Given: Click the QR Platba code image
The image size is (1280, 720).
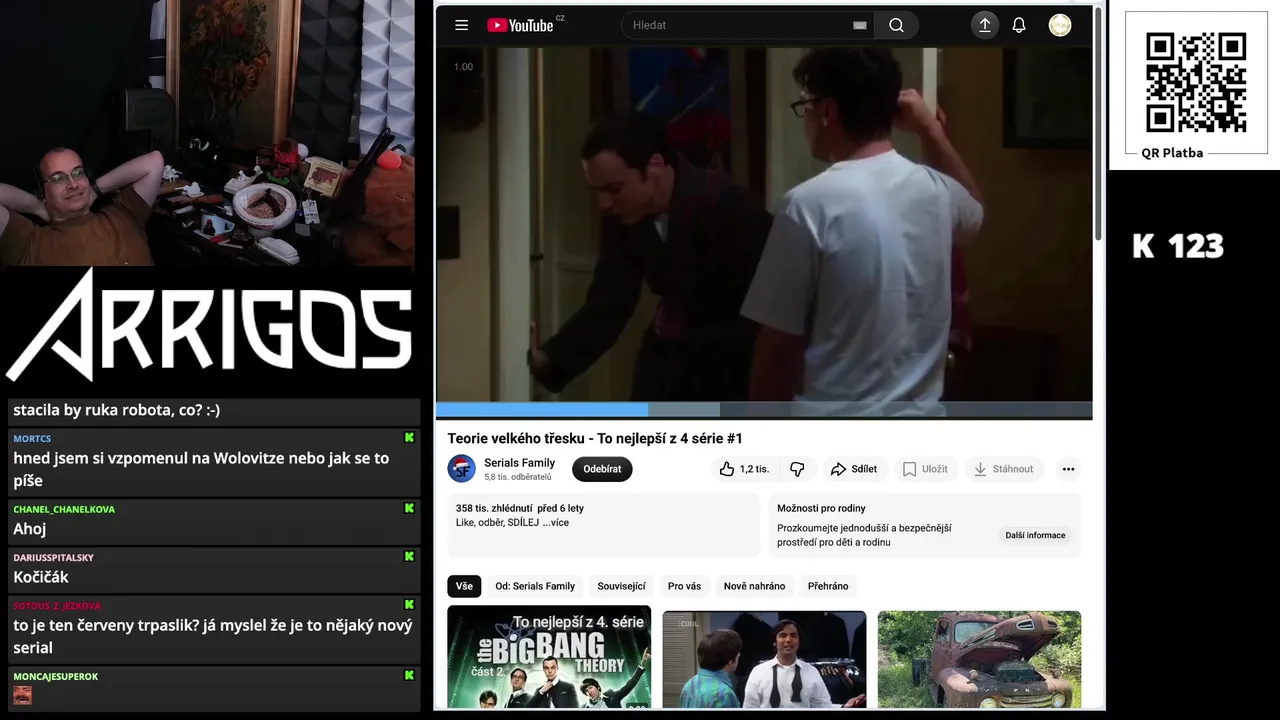Looking at the screenshot, I should (x=1196, y=83).
